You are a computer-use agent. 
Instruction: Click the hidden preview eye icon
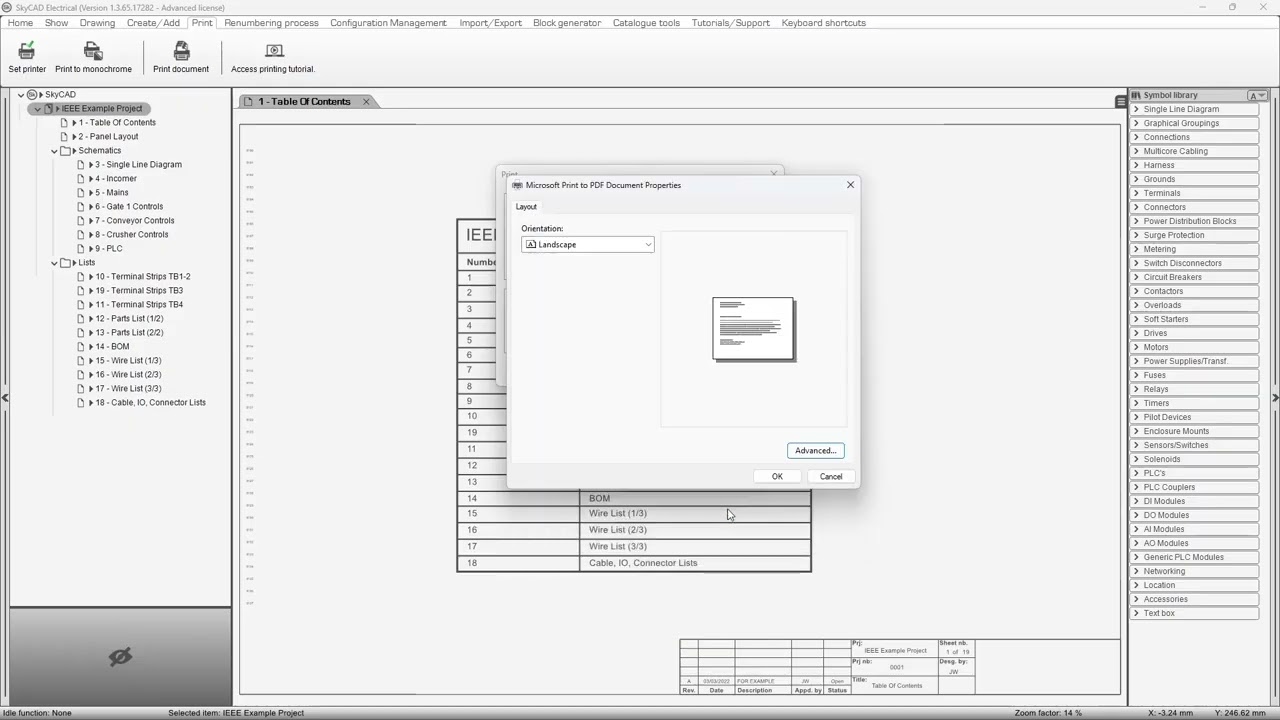[x=120, y=657]
